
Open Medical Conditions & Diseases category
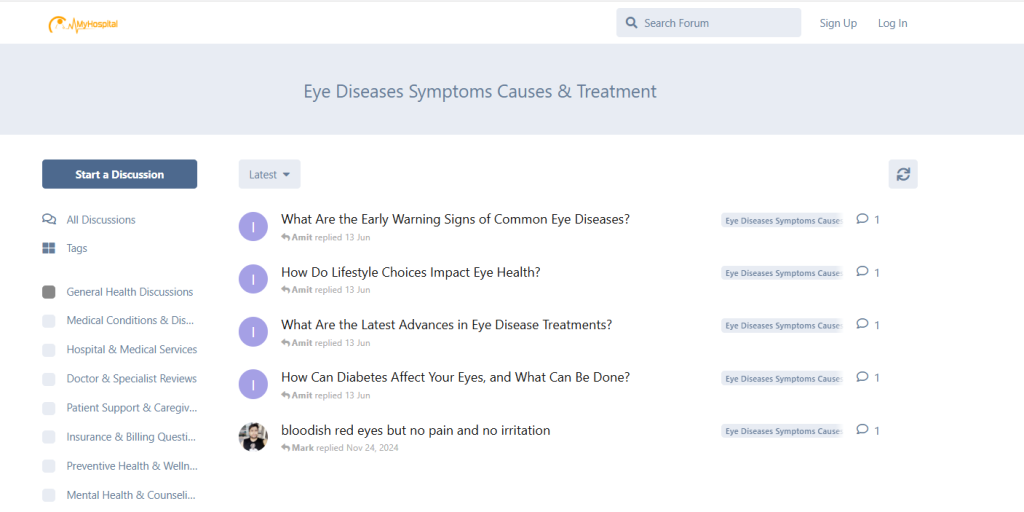click(x=130, y=321)
